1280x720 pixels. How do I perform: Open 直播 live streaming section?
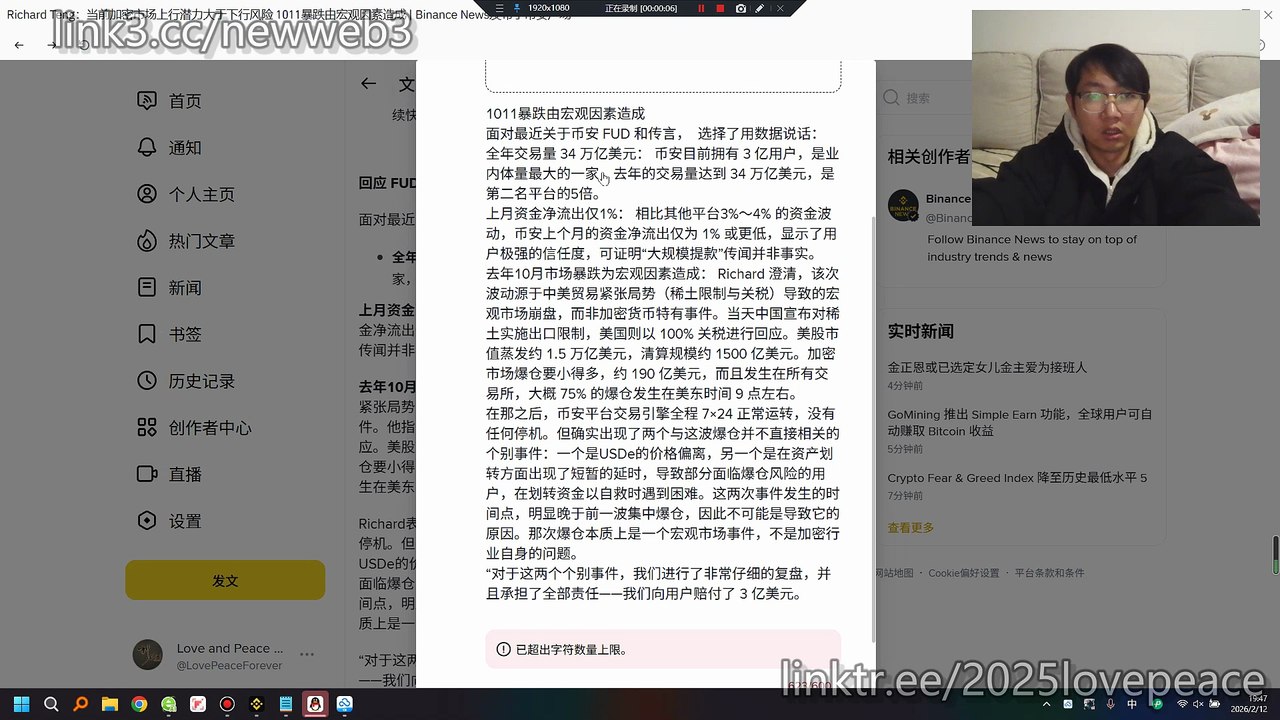(x=170, y=474)
